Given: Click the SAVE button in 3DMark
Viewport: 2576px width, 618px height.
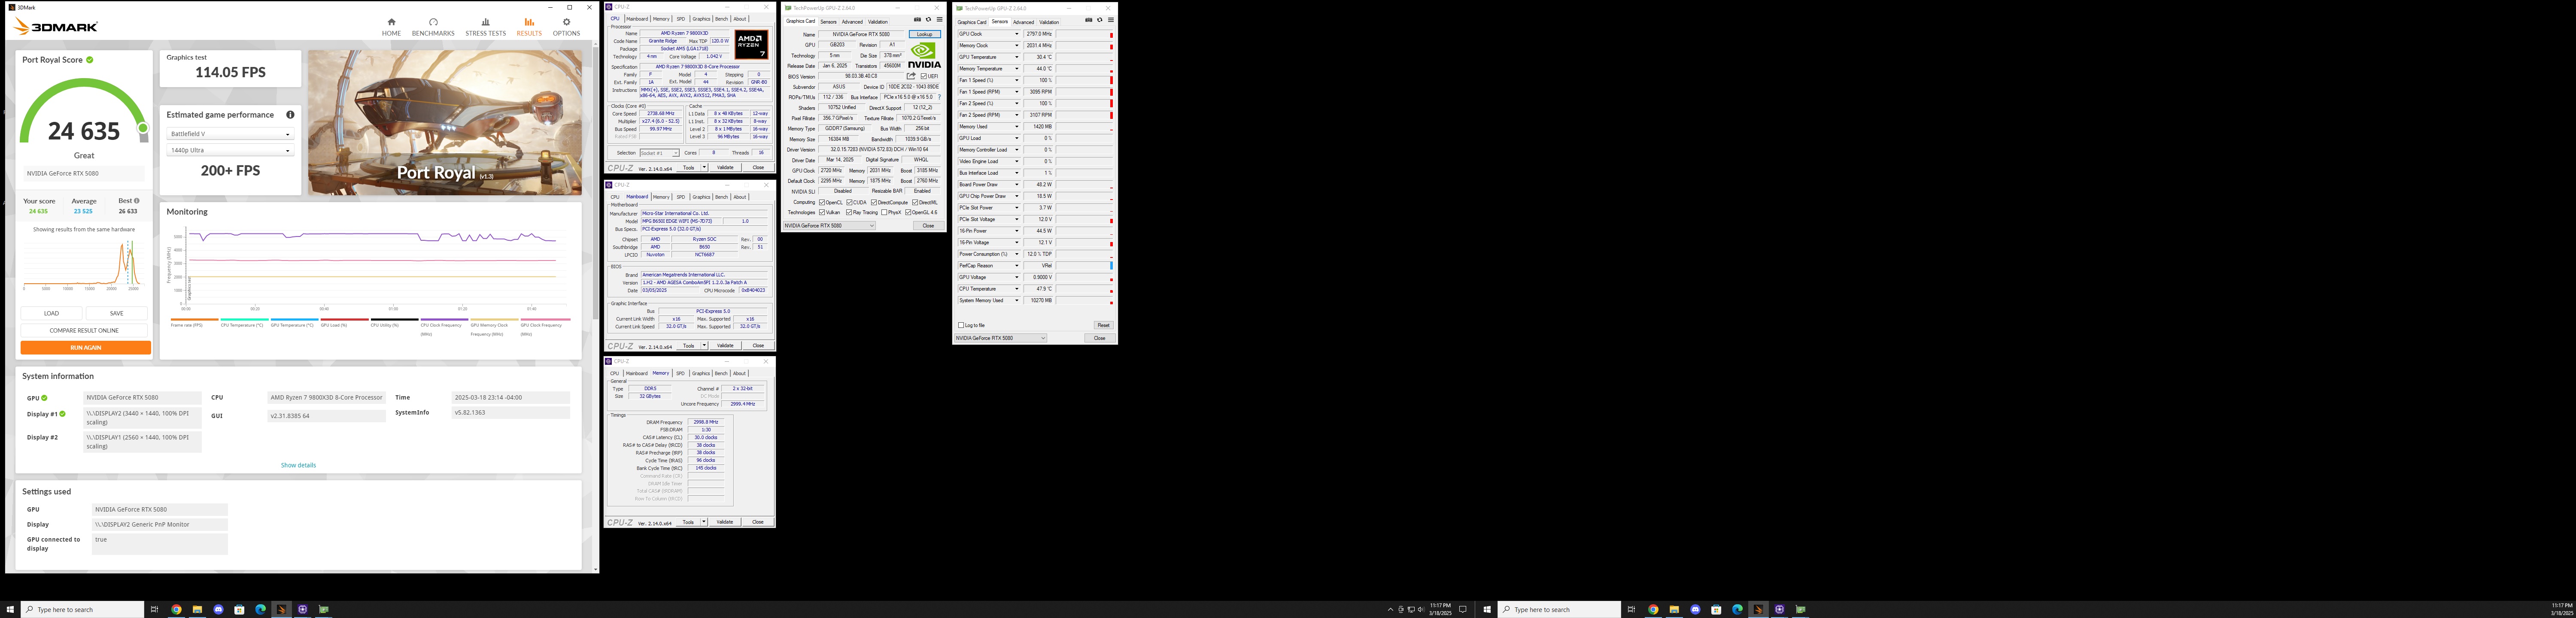Looking at the screenshot, I should tap(117, 313).
